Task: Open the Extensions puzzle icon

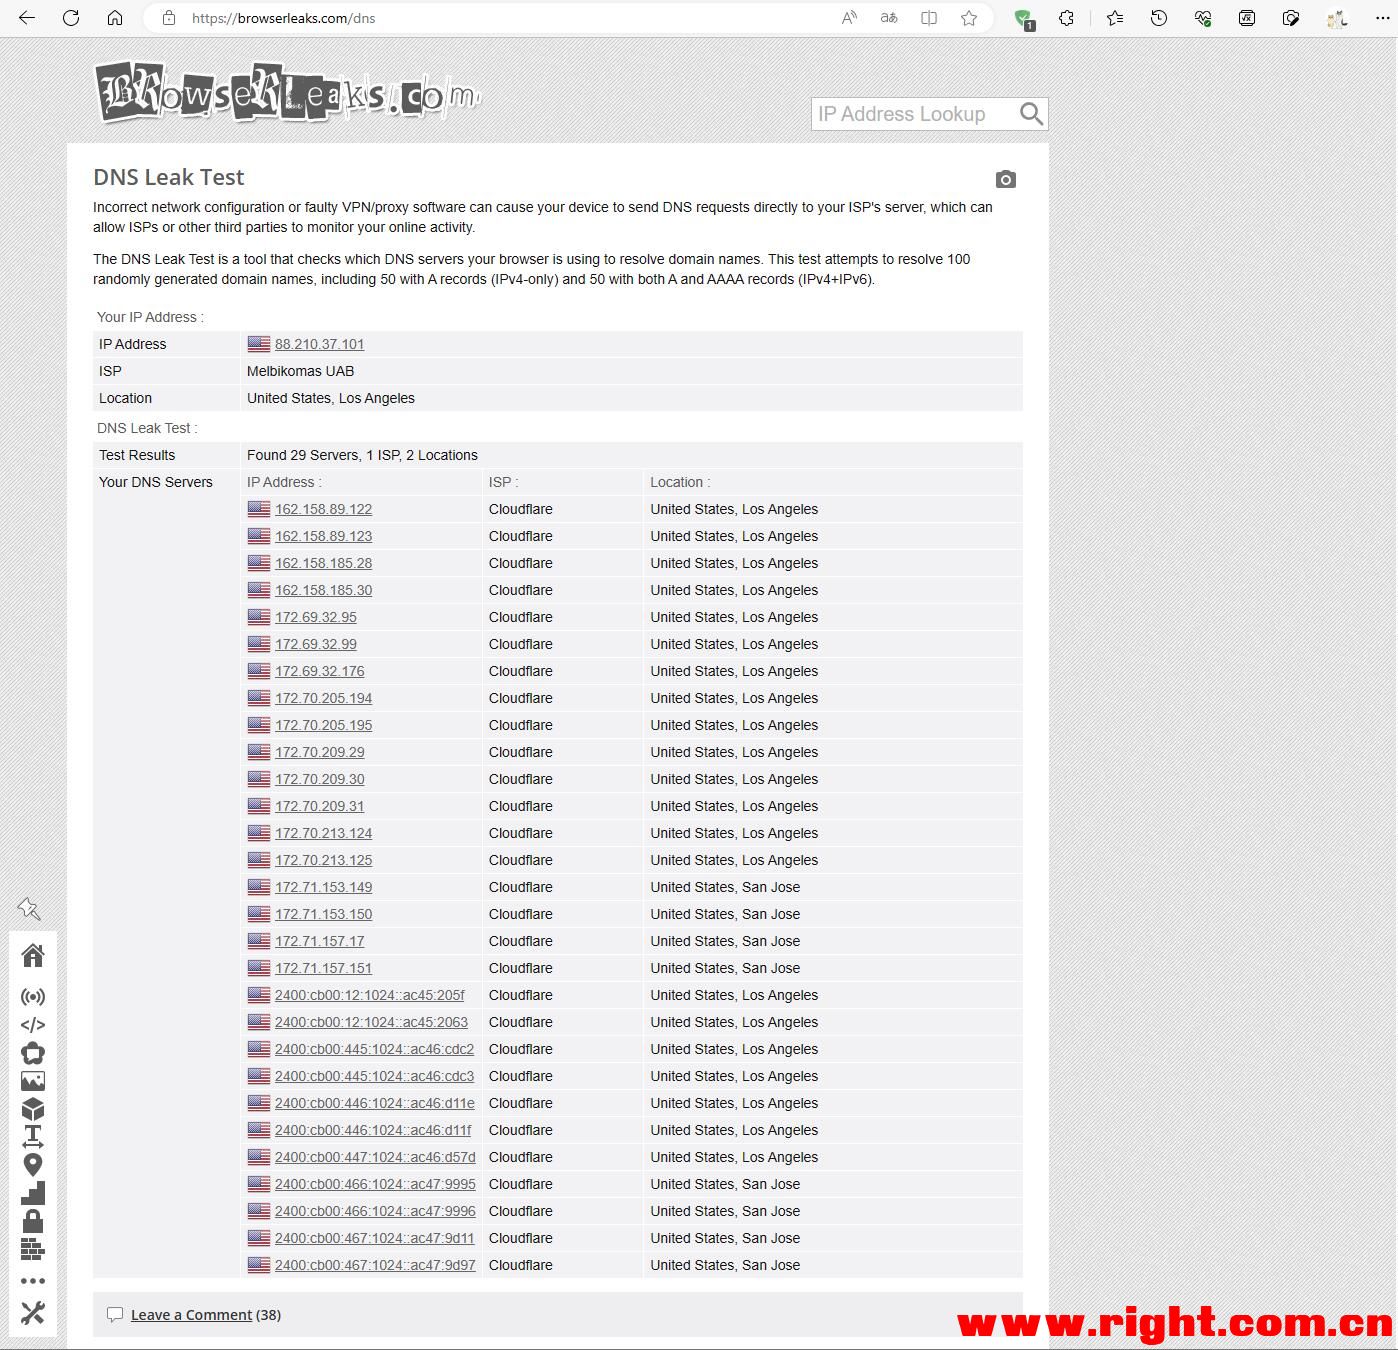Action: pyautogui.click(x=1067, y=18)
